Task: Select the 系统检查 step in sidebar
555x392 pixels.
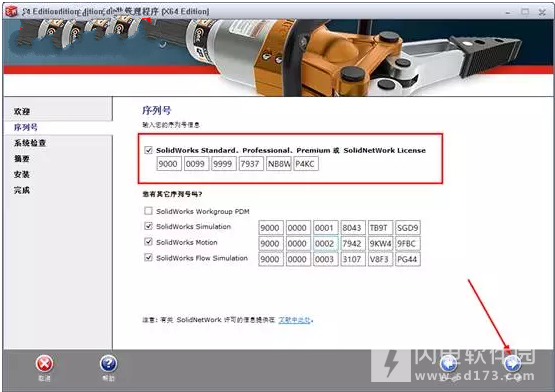Action: tap(30, 143)
